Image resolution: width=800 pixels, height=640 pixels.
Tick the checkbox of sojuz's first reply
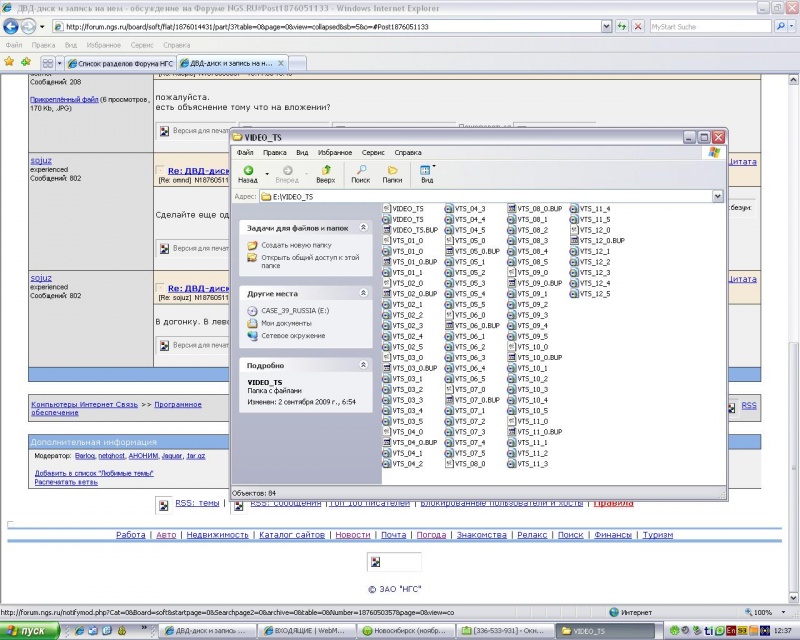coord(159,171)
